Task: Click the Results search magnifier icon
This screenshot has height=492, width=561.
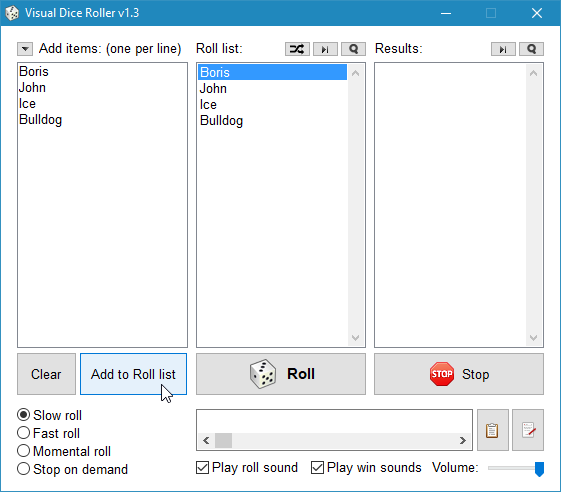Action: pos(531,49)
